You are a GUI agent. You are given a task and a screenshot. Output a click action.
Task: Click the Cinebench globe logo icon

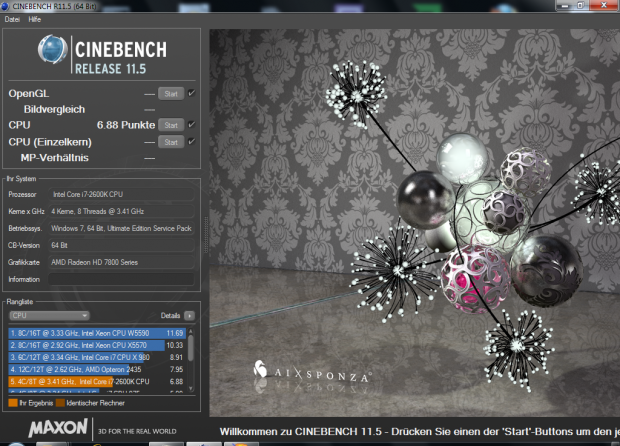(x=52, y=49)
